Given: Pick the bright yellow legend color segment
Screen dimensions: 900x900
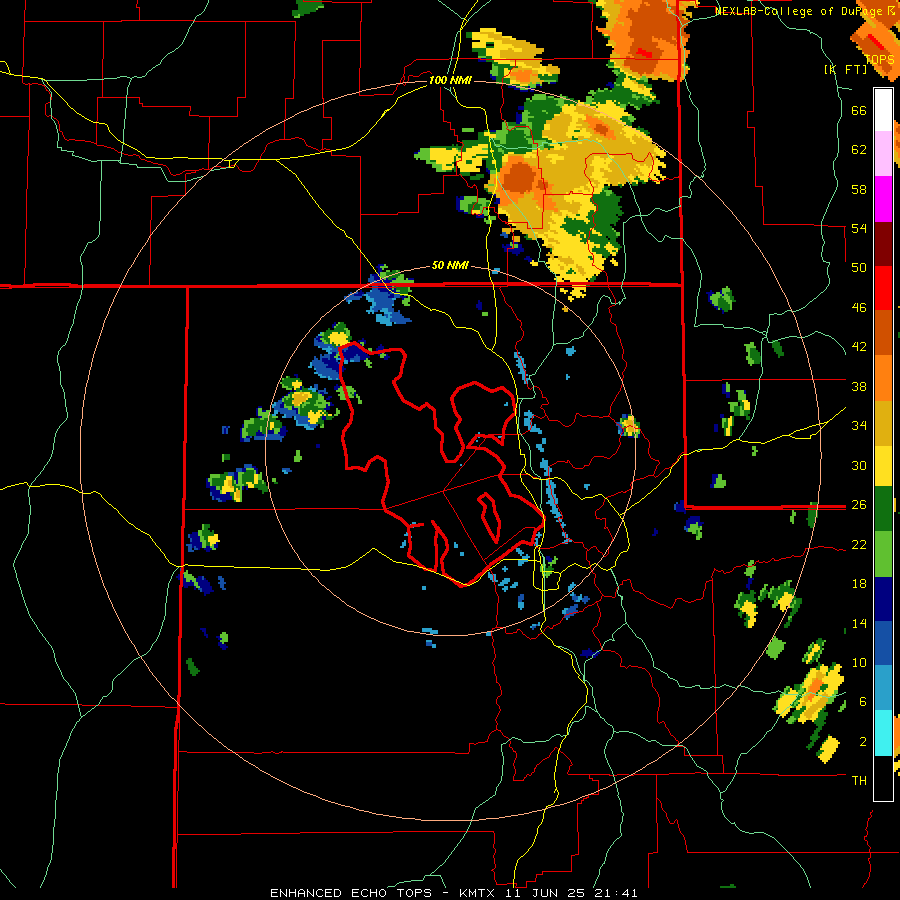Looking at the screenshot, I should click(x=883, y=465).
